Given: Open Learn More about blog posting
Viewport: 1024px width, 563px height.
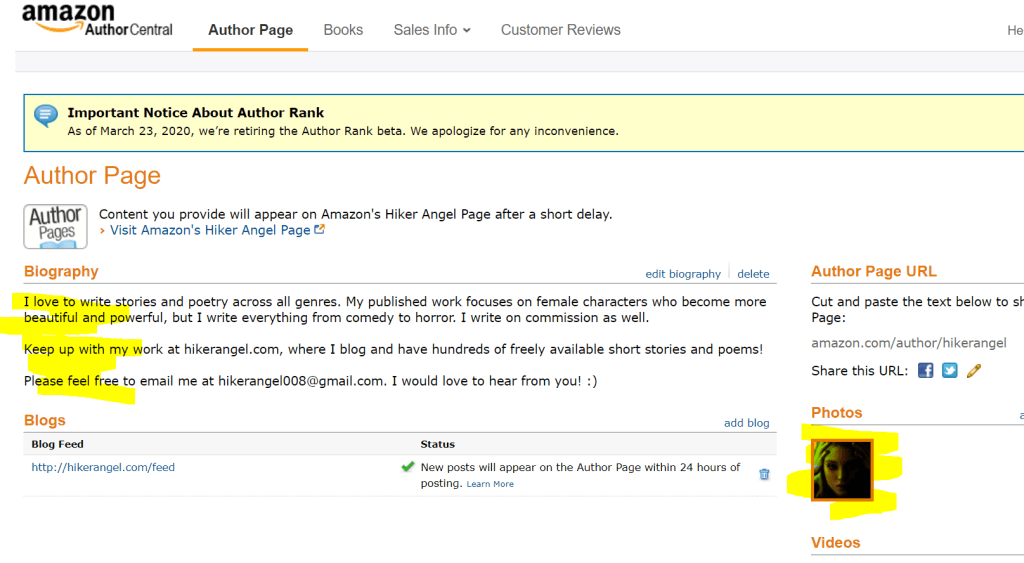Looking at the screenshot, I should 490,484.
